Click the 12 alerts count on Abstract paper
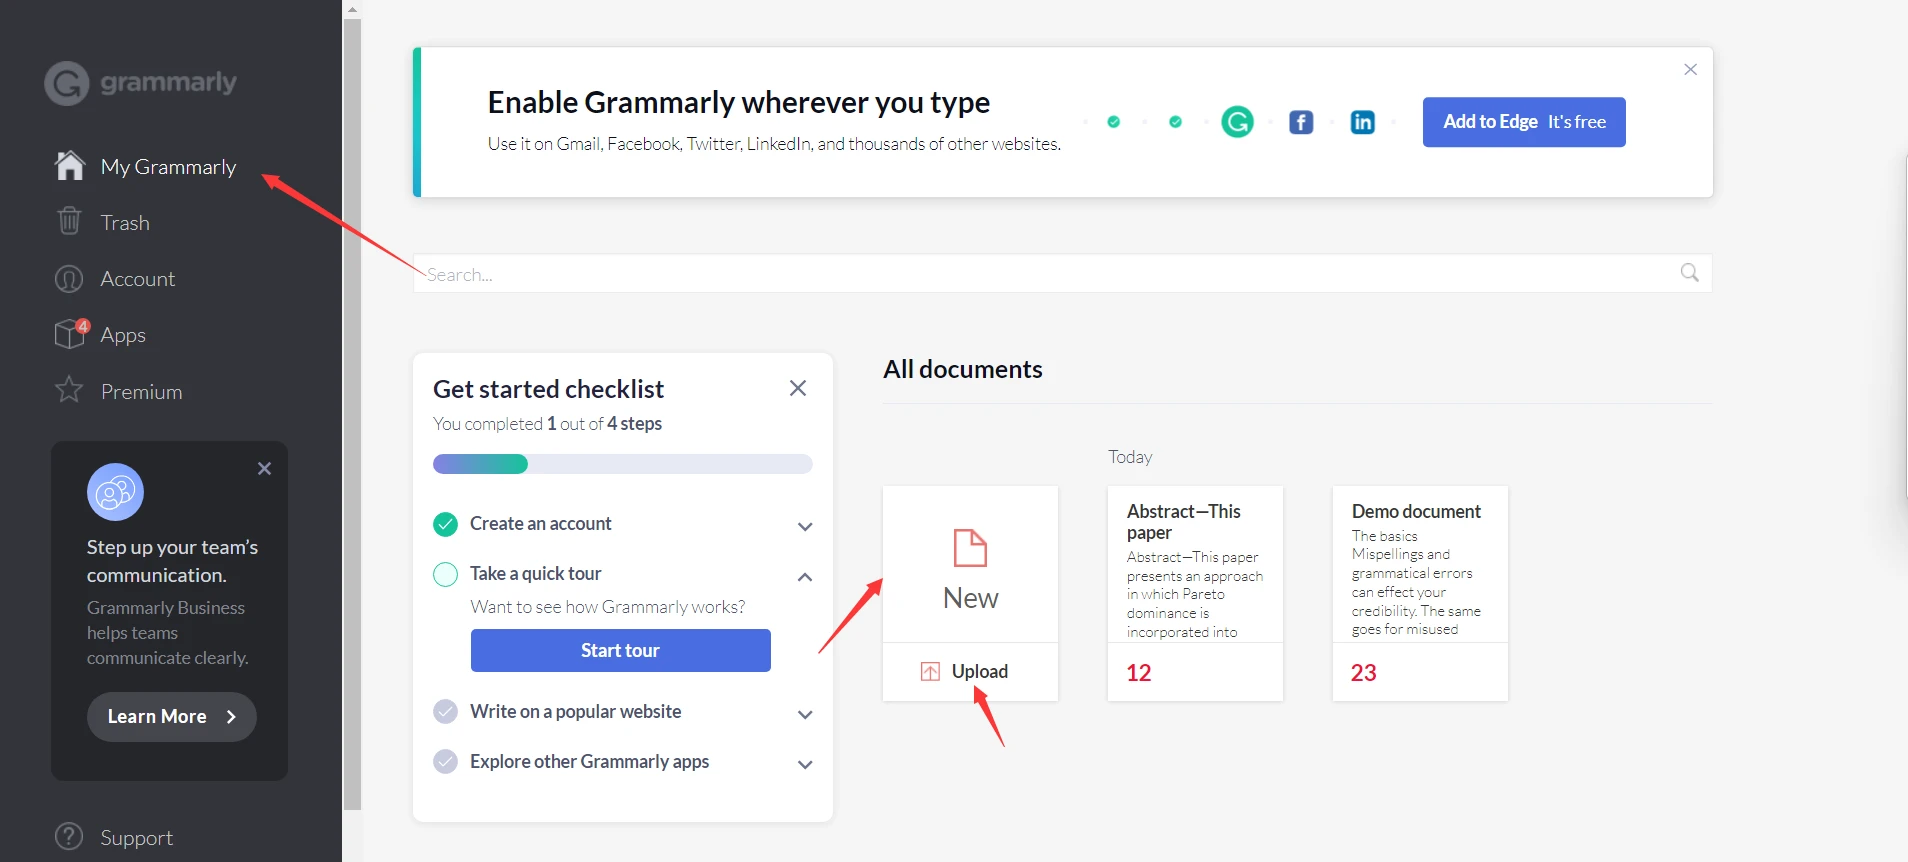This screenshot has width=1908, height=862. 1139,673
